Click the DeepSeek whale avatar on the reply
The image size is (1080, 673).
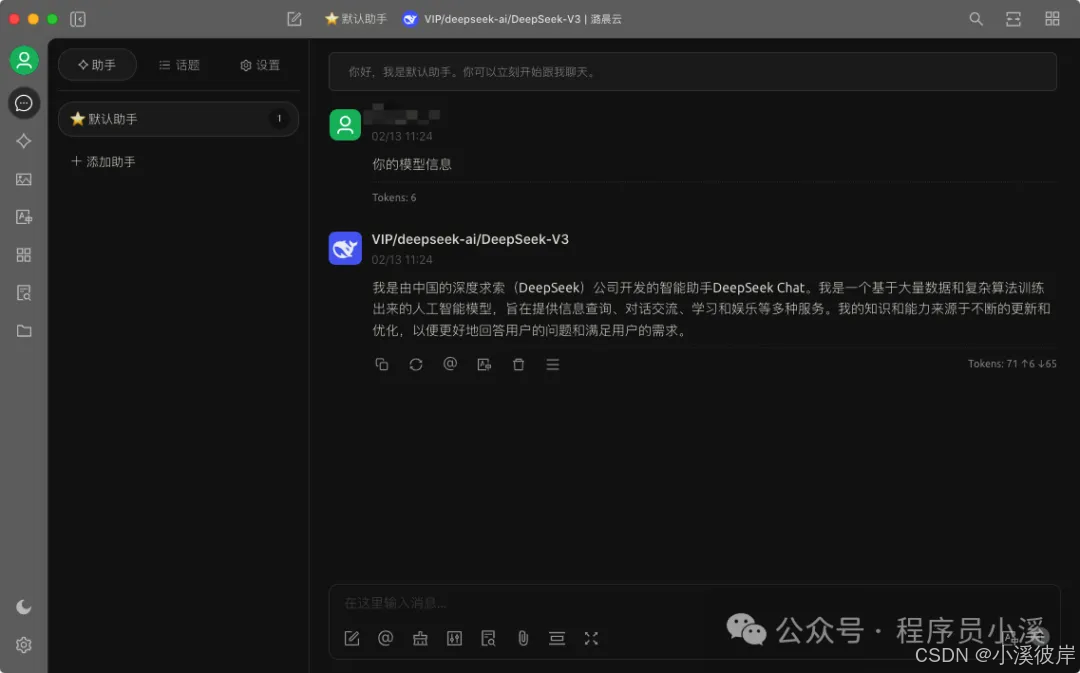[345, 248]
